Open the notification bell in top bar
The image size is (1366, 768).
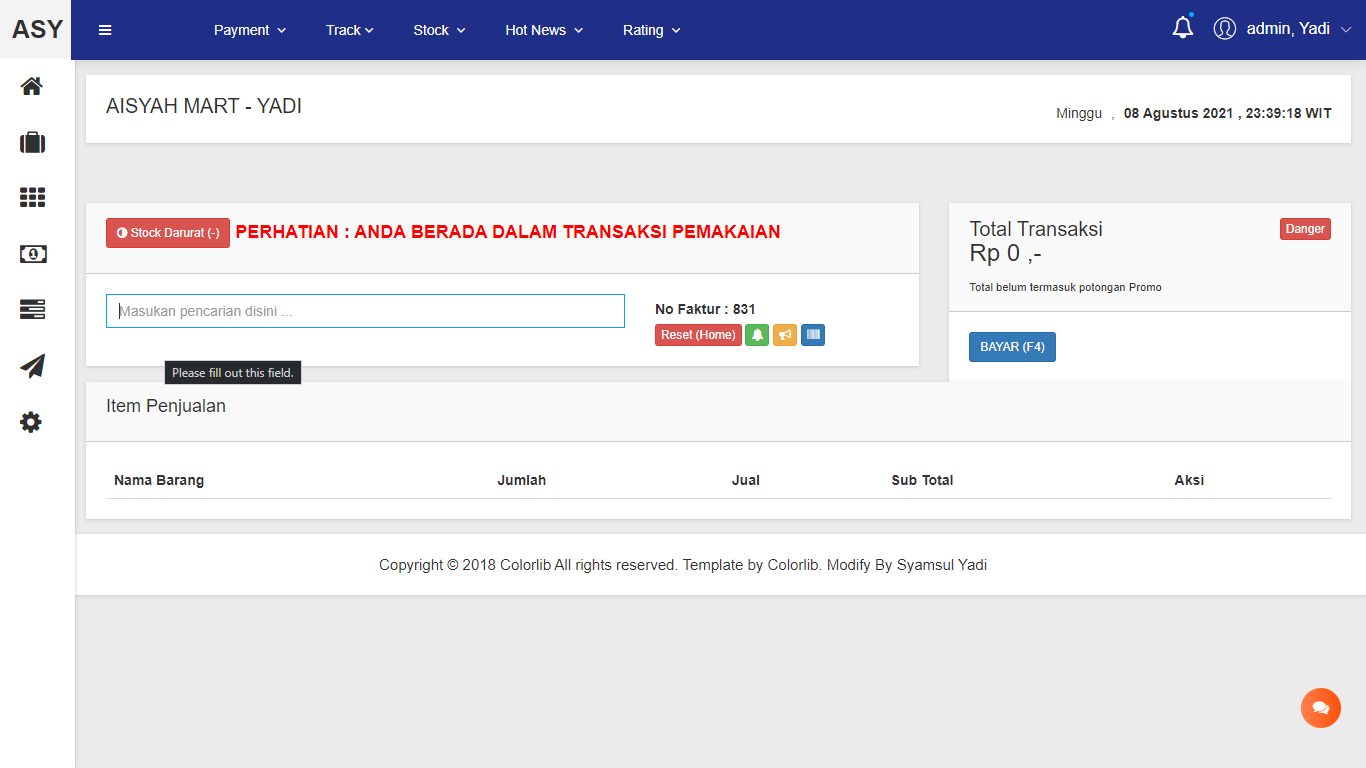click(1183, 28)
